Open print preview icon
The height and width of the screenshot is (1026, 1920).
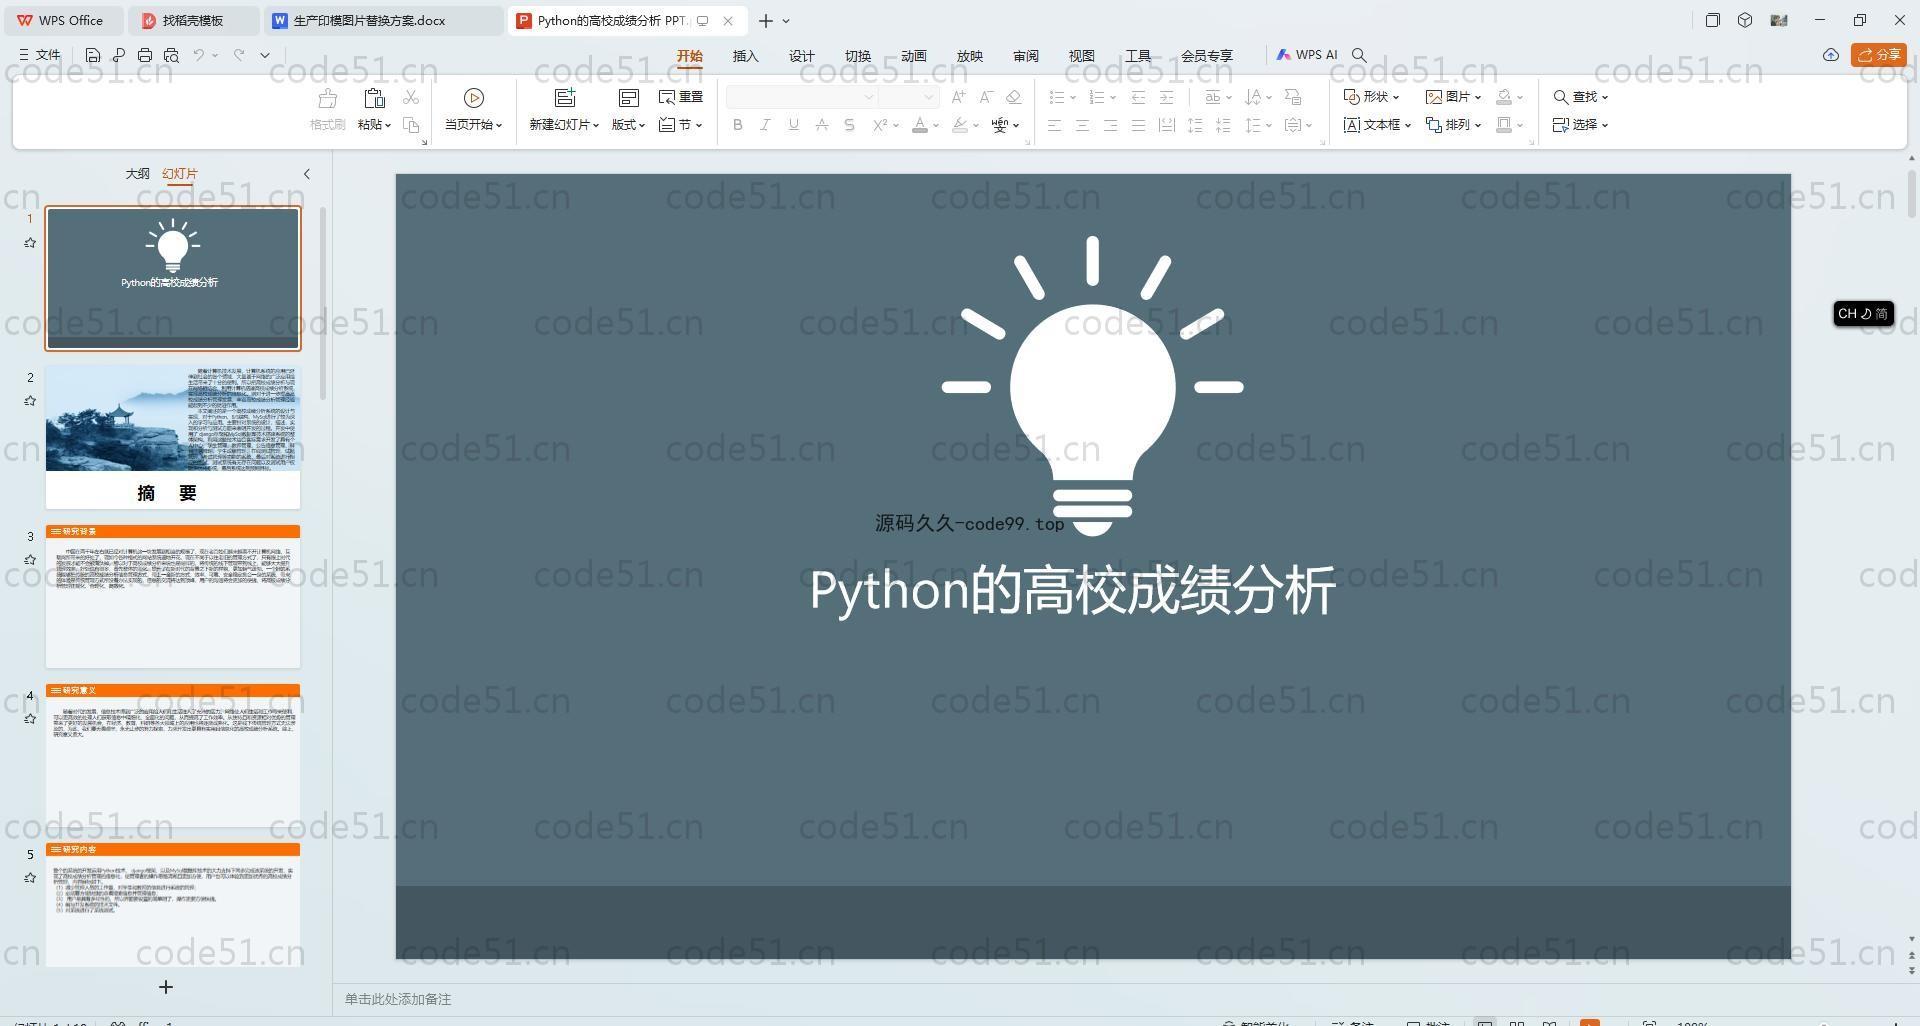pos(171,55)
